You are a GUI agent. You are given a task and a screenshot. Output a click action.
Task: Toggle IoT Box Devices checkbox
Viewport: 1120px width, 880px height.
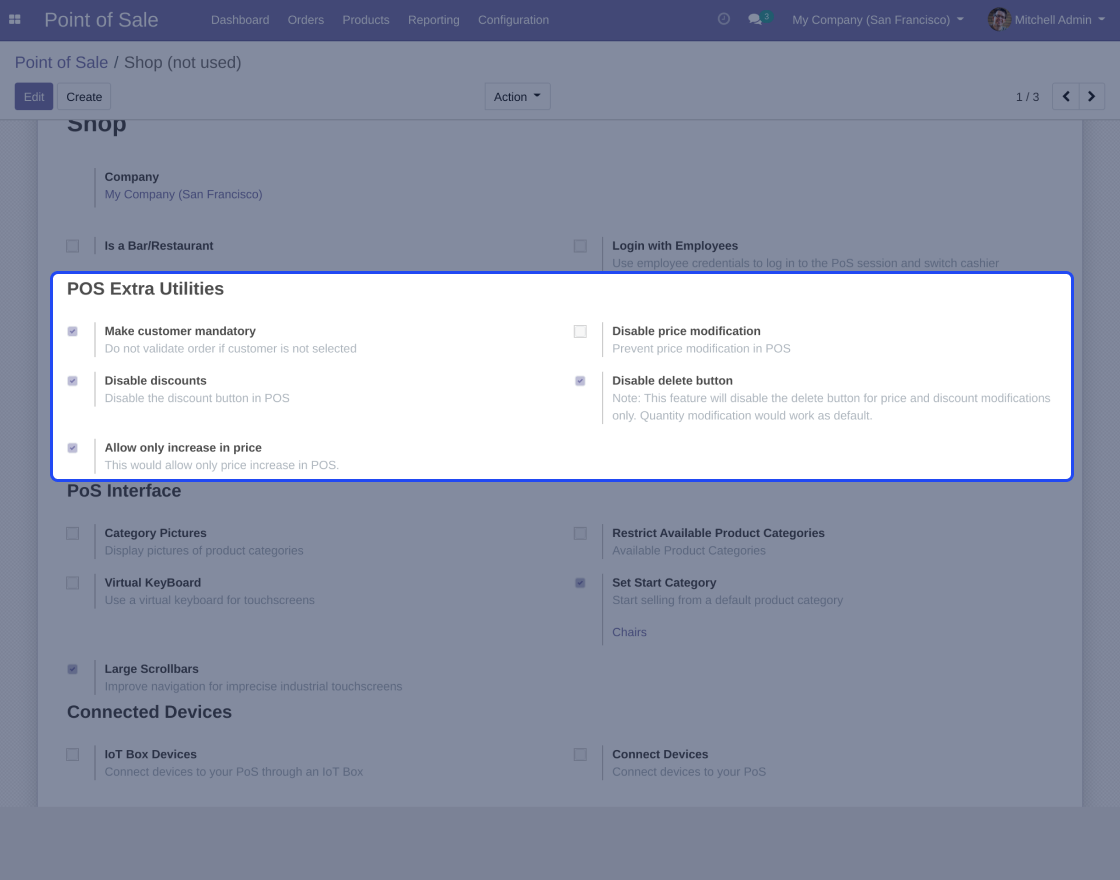click(x=73, y=754)
